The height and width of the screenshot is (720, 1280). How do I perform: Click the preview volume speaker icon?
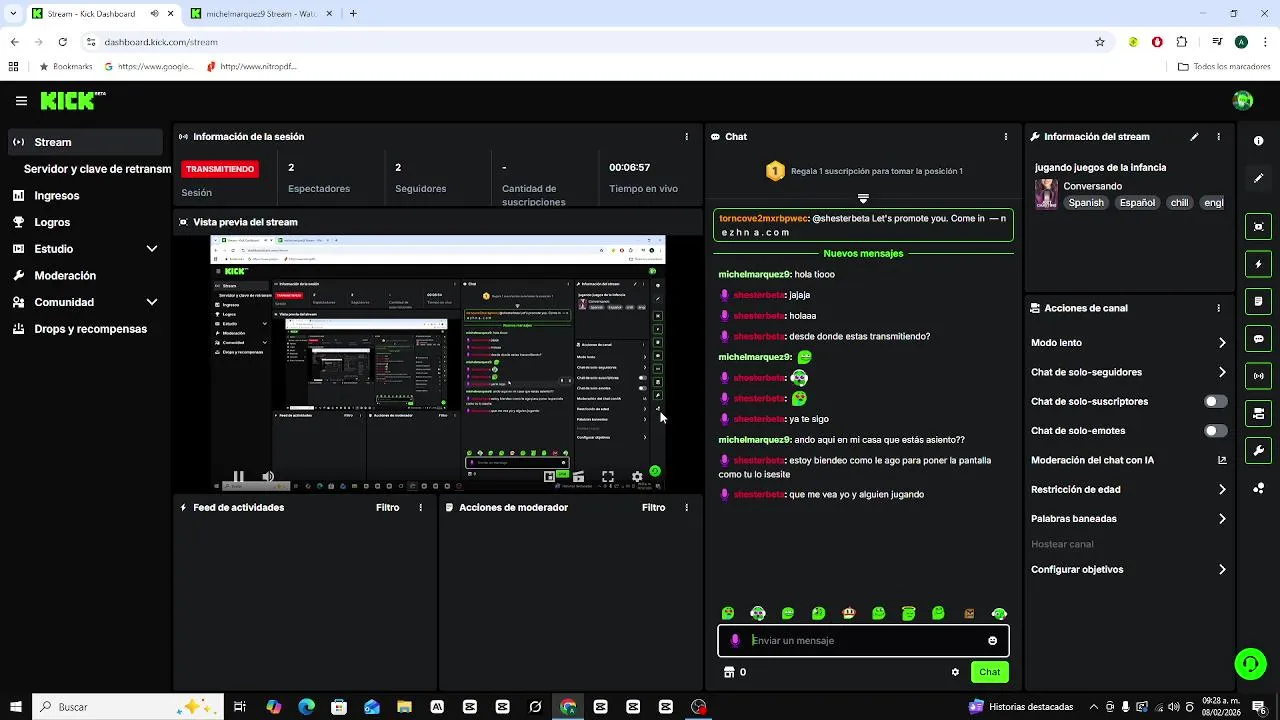(x=268, y=477)
